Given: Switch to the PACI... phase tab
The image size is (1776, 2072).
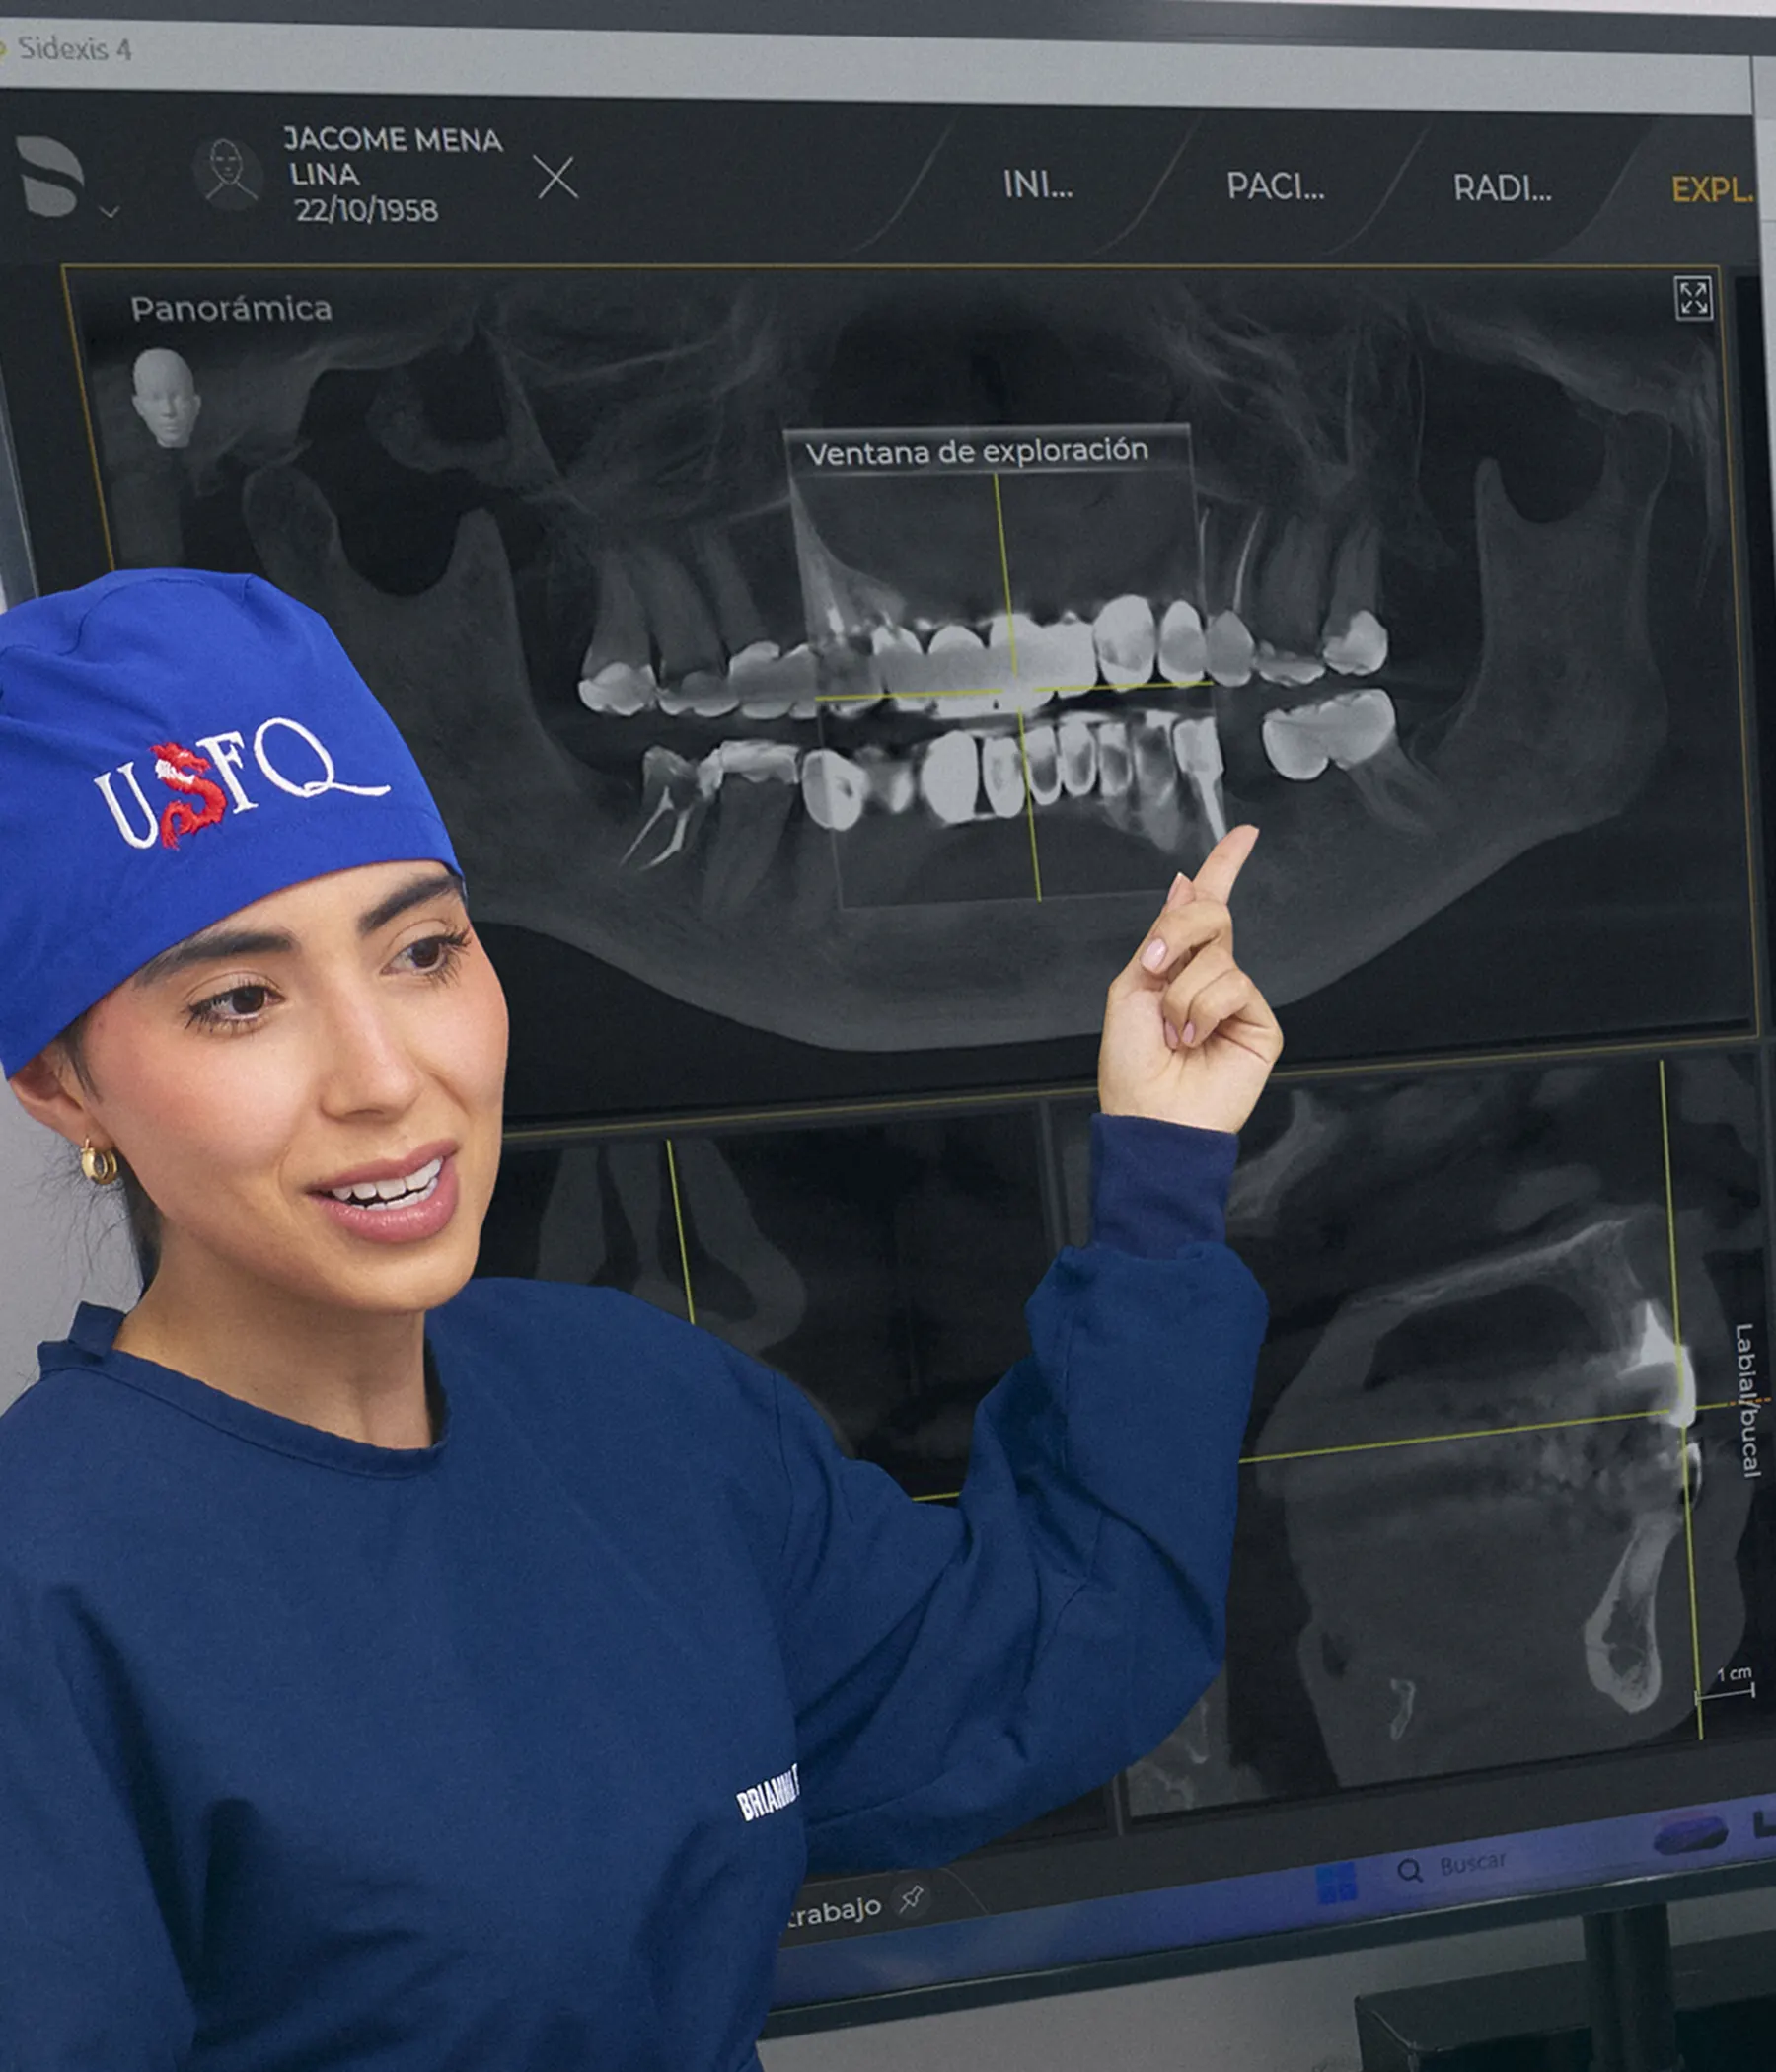Looking at the screenshot, I should pos(1275,186).
